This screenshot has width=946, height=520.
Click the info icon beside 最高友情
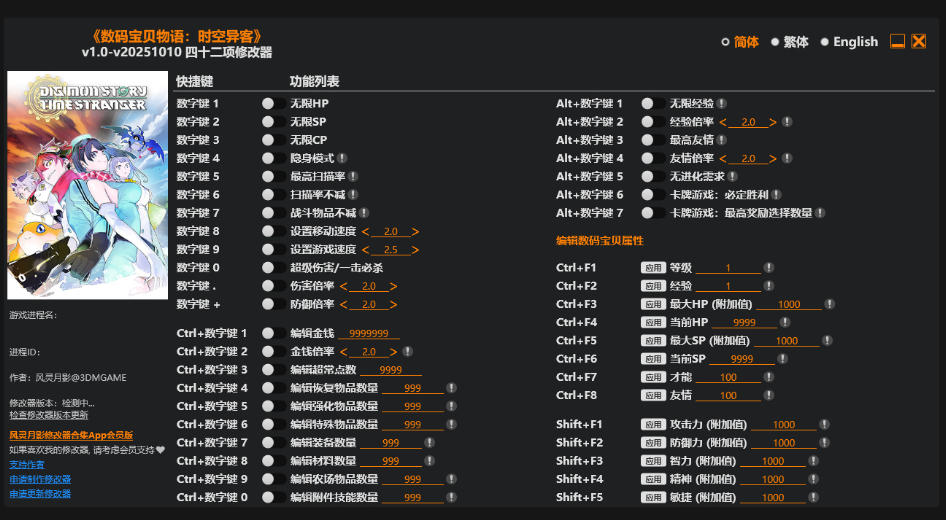point(722,139)
